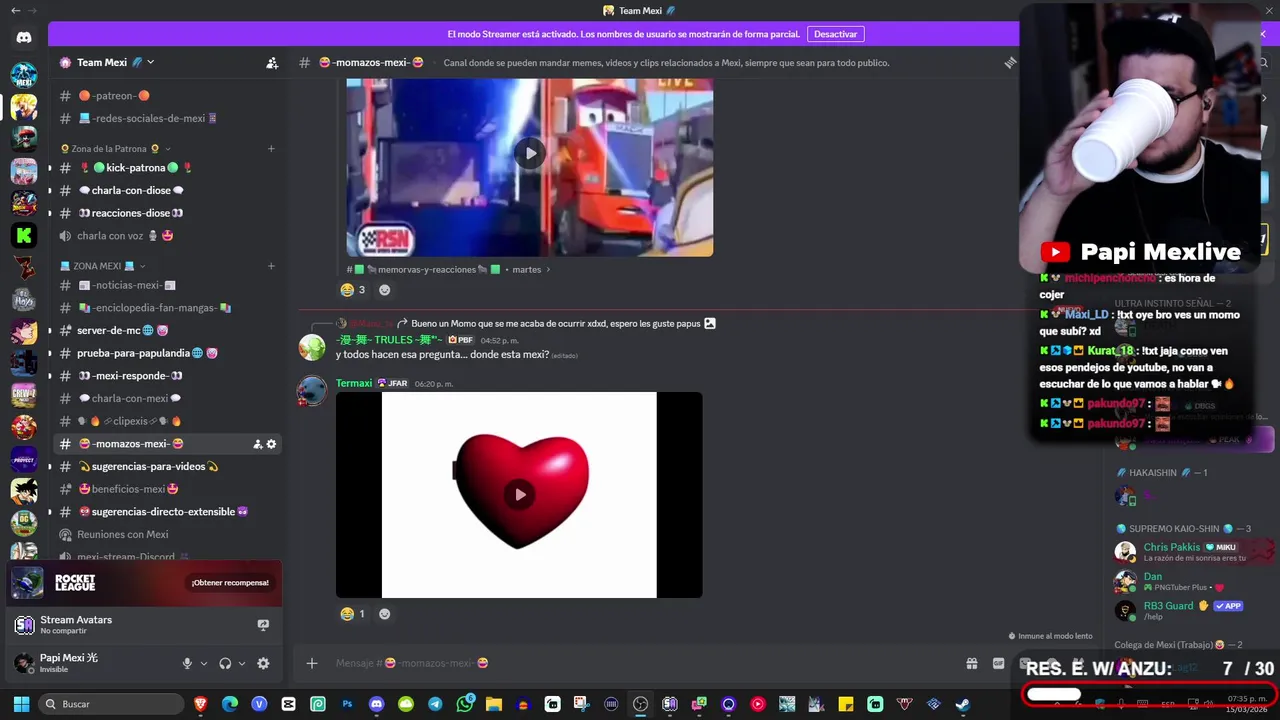Toggle laughing reaction with 1 on heart video
Viewport: 1280px width, 720px height.
pyautogui.click(x=353, y=614)
